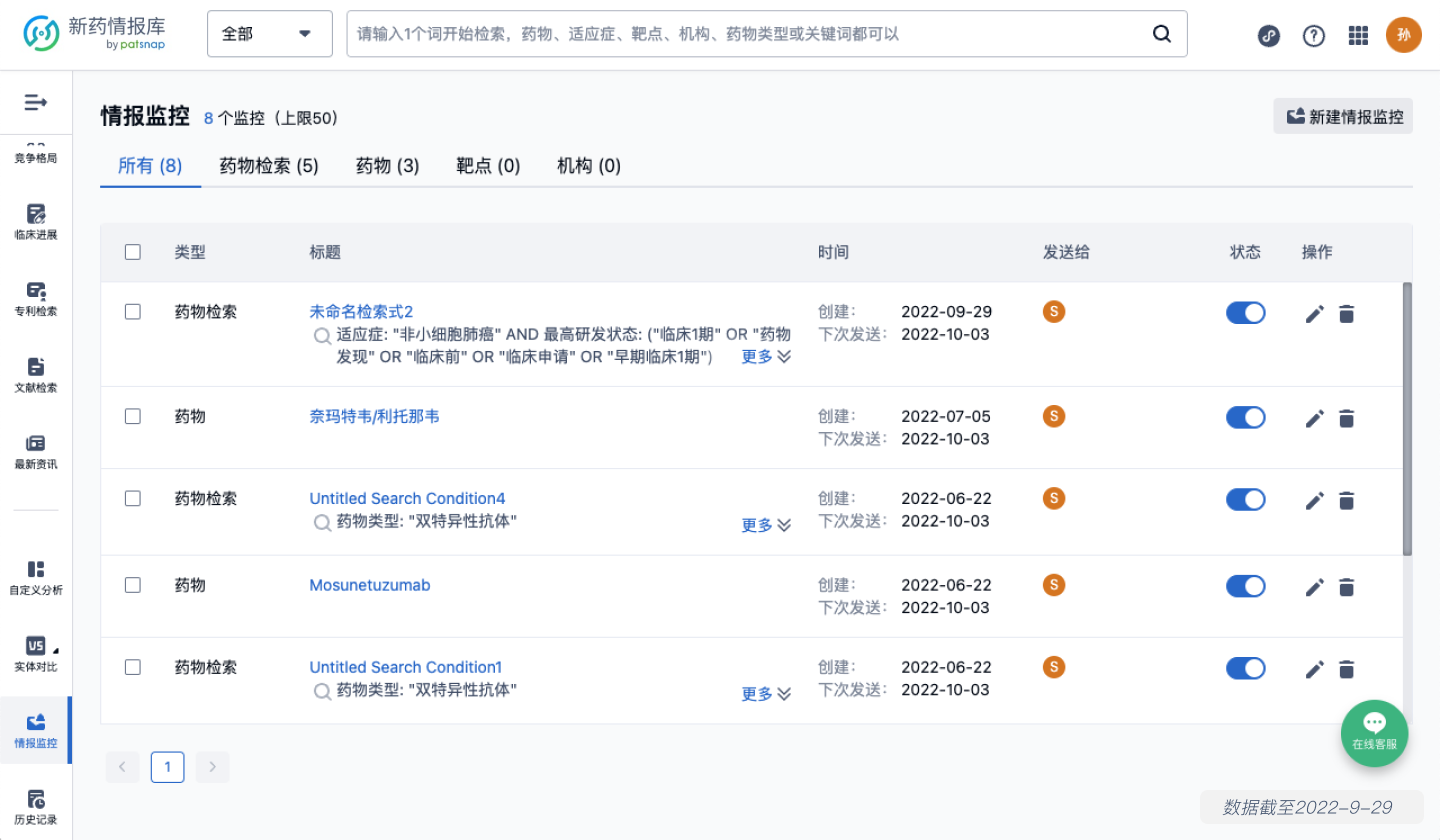Open 自定义分析 sidebar item
Screen dimensions: 1440x840
(x=36, y=578)
